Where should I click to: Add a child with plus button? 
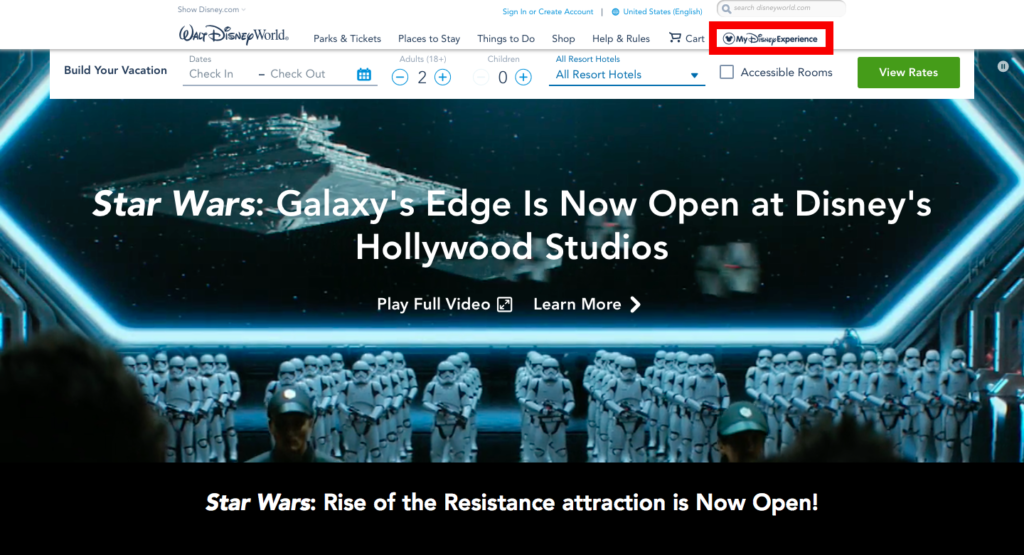(523, 77)
